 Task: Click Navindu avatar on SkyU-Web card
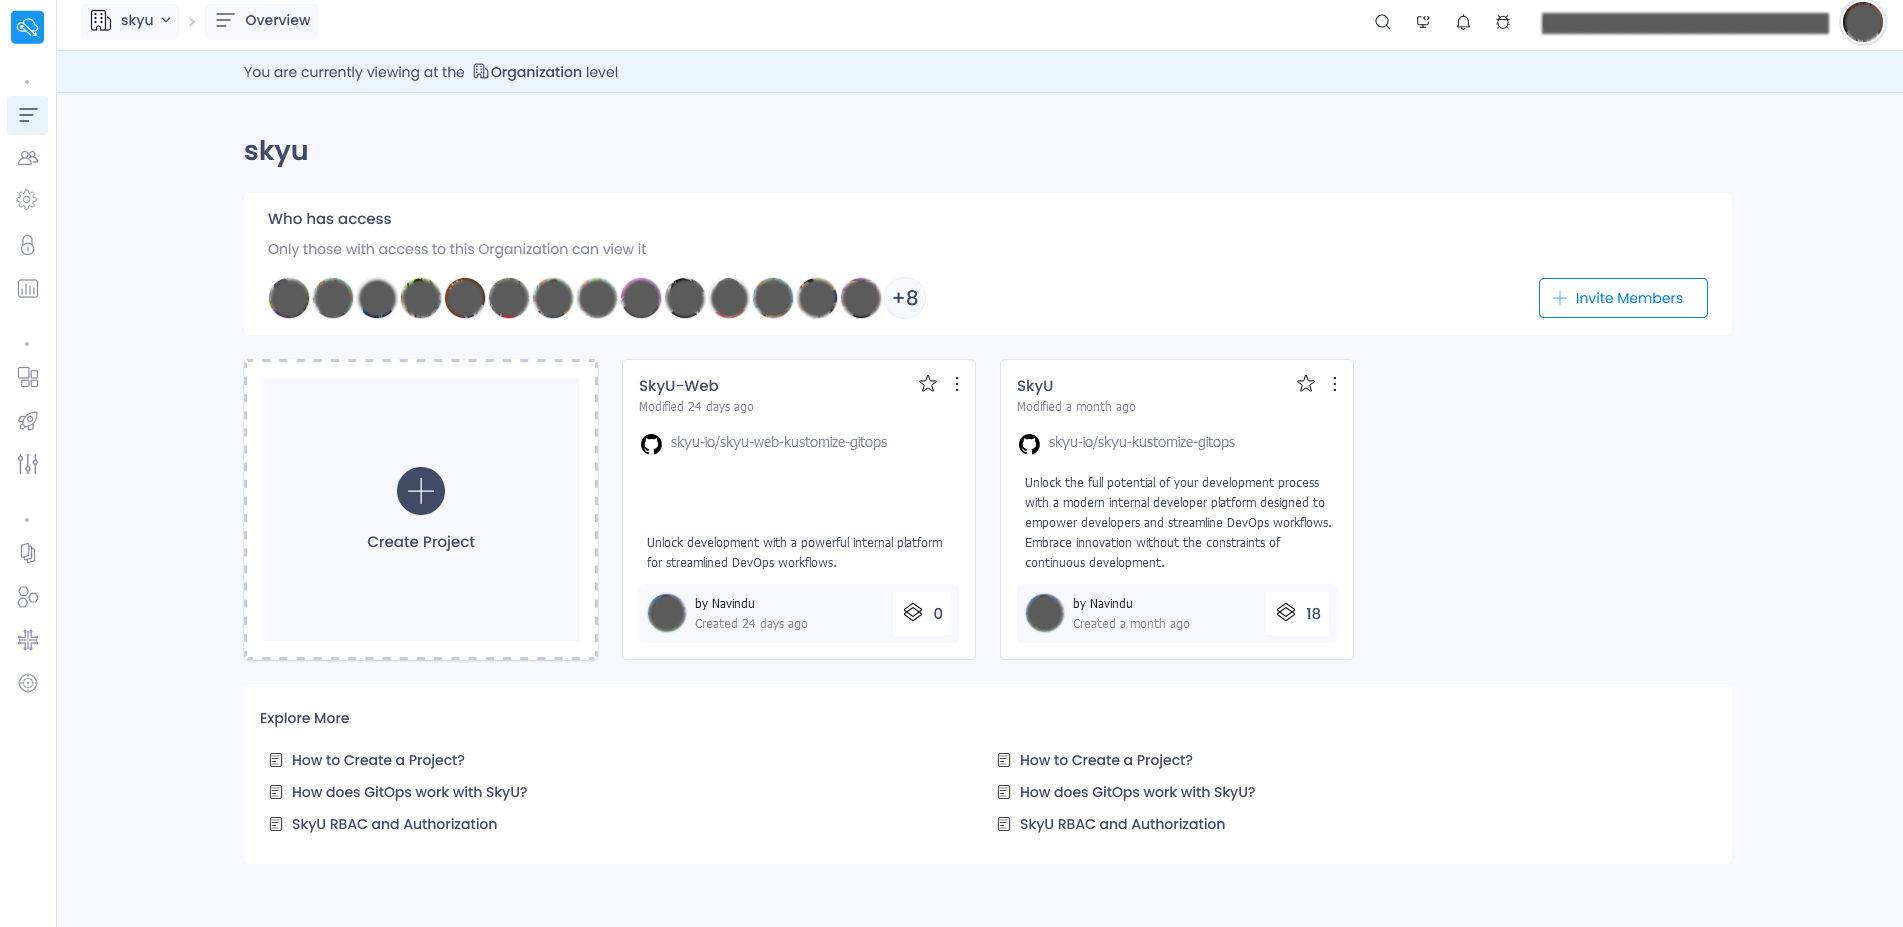(667, 613)
